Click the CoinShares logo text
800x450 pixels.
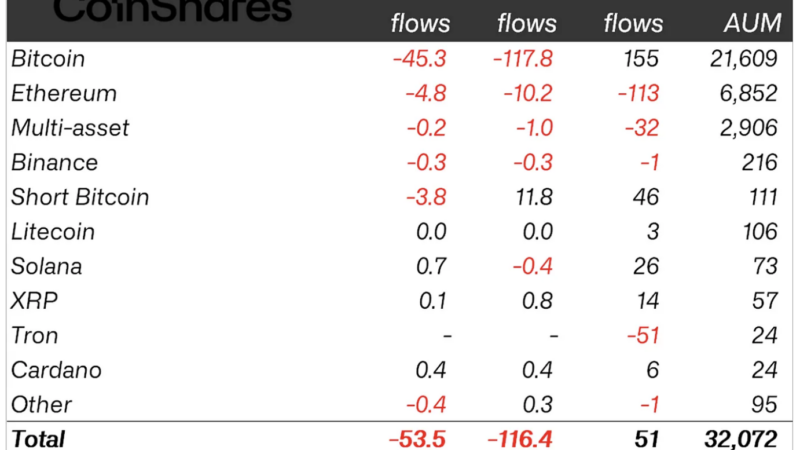pyautogui.click(x=172, y=10)
